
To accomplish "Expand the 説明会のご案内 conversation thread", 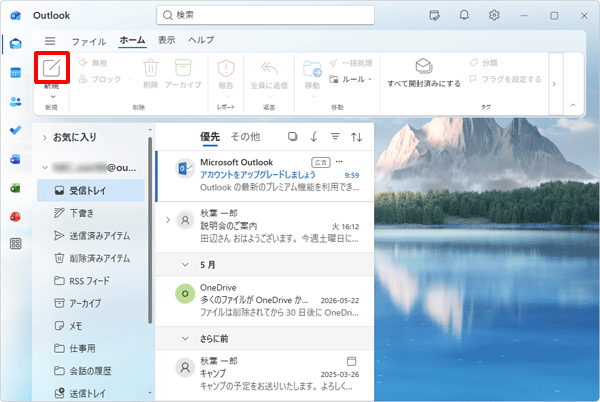I will click(x=167, y=220).
